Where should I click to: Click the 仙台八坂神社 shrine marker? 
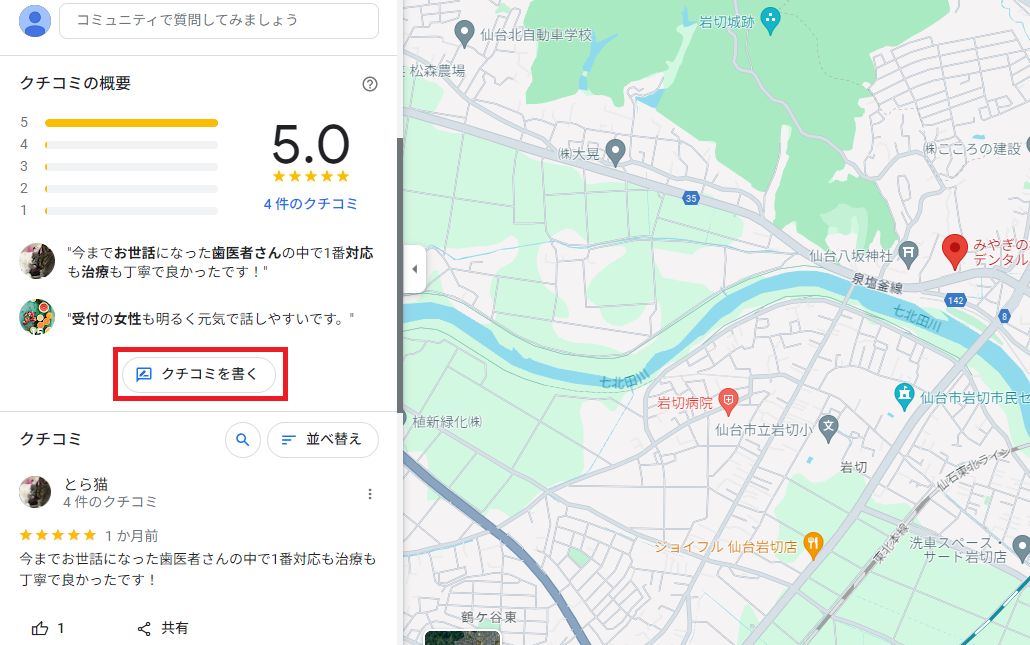[910, 252]
